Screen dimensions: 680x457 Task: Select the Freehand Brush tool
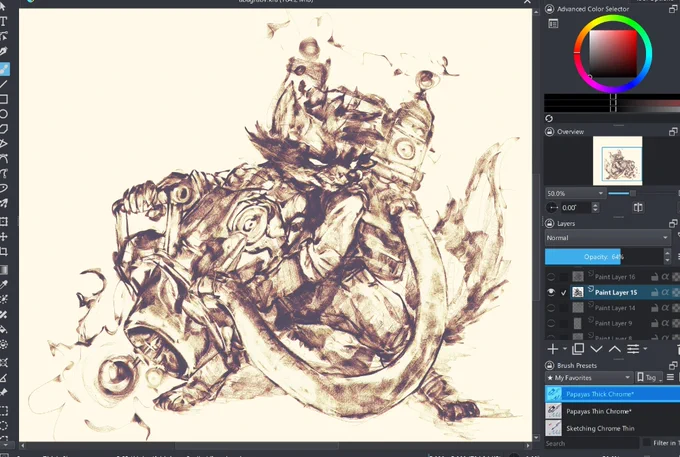pos(4,69)
